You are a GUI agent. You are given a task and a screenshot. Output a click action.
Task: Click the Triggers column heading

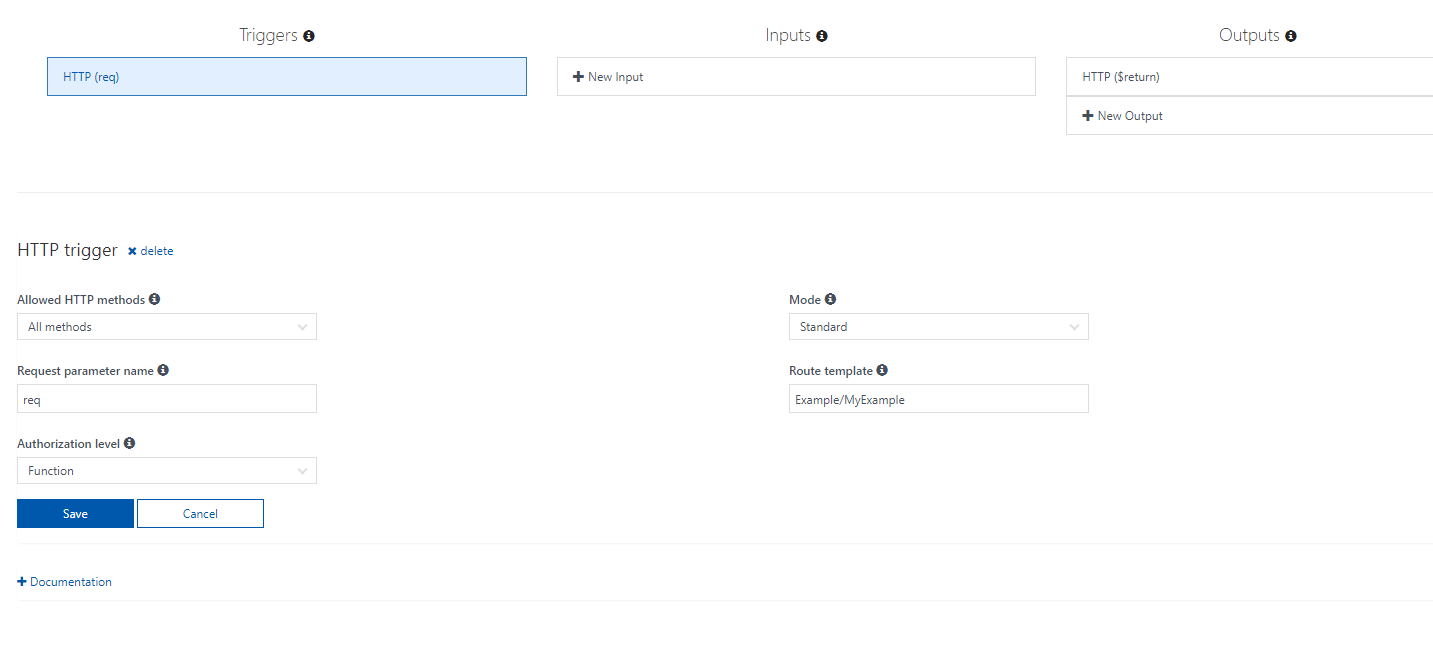tap(268, 36)
